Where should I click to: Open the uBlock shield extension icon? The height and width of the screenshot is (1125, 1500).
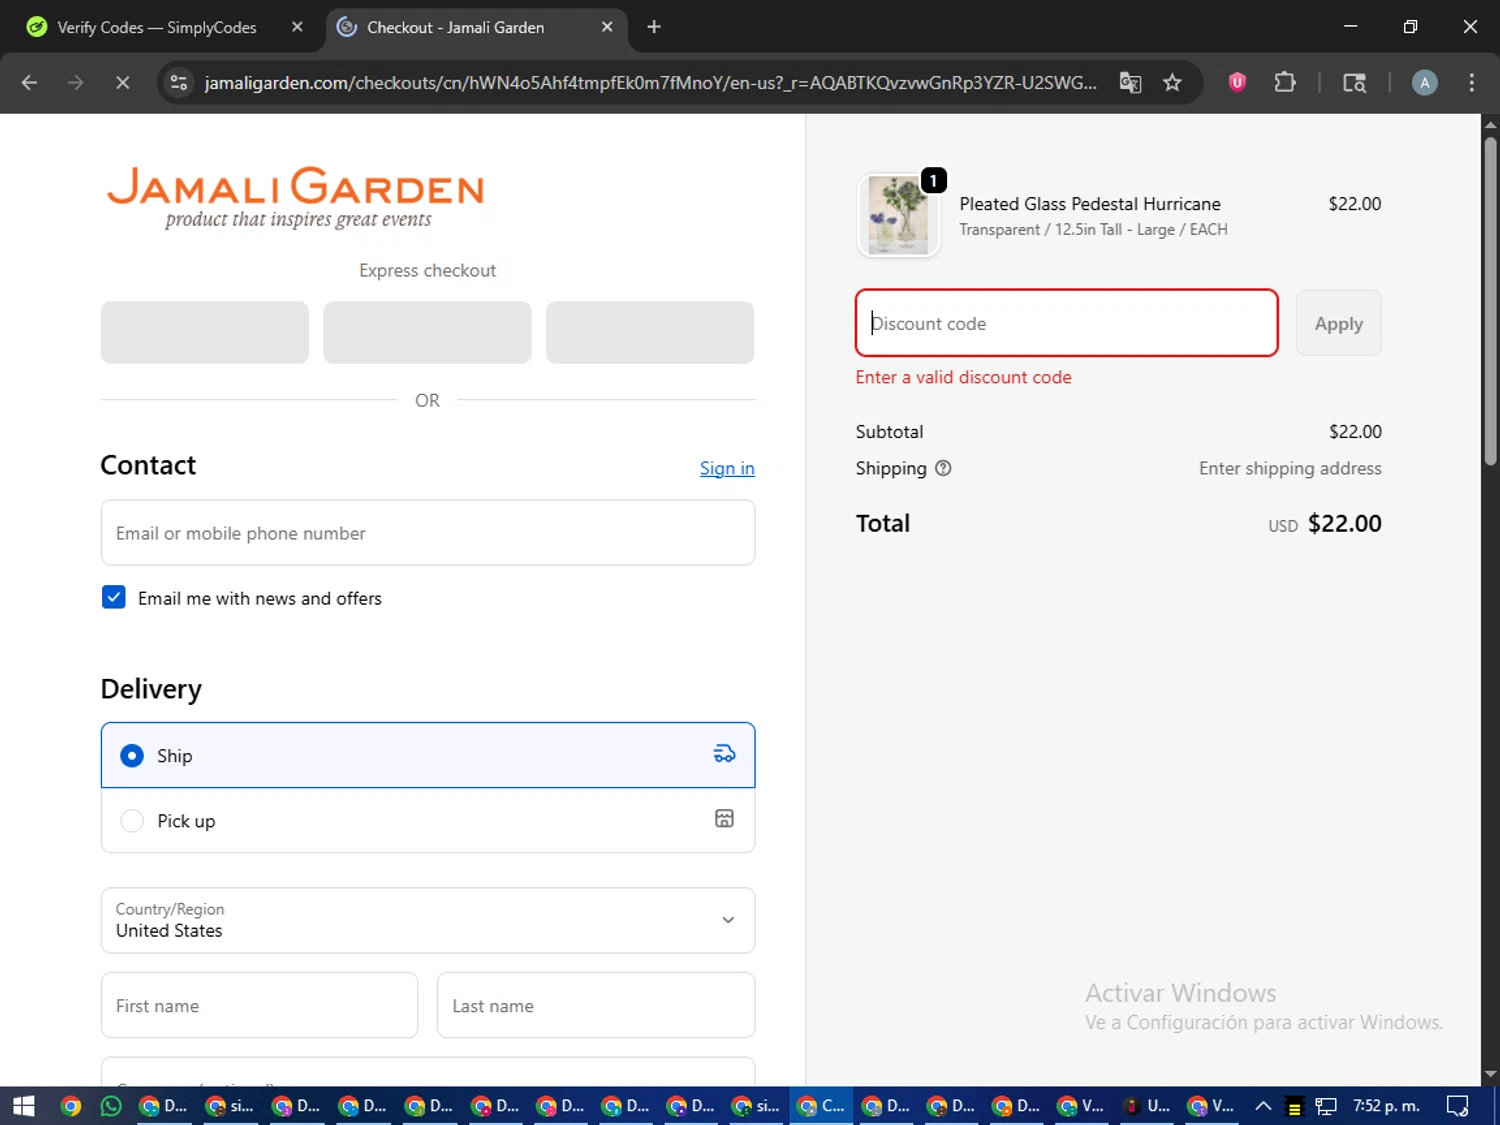point(1237,83)
